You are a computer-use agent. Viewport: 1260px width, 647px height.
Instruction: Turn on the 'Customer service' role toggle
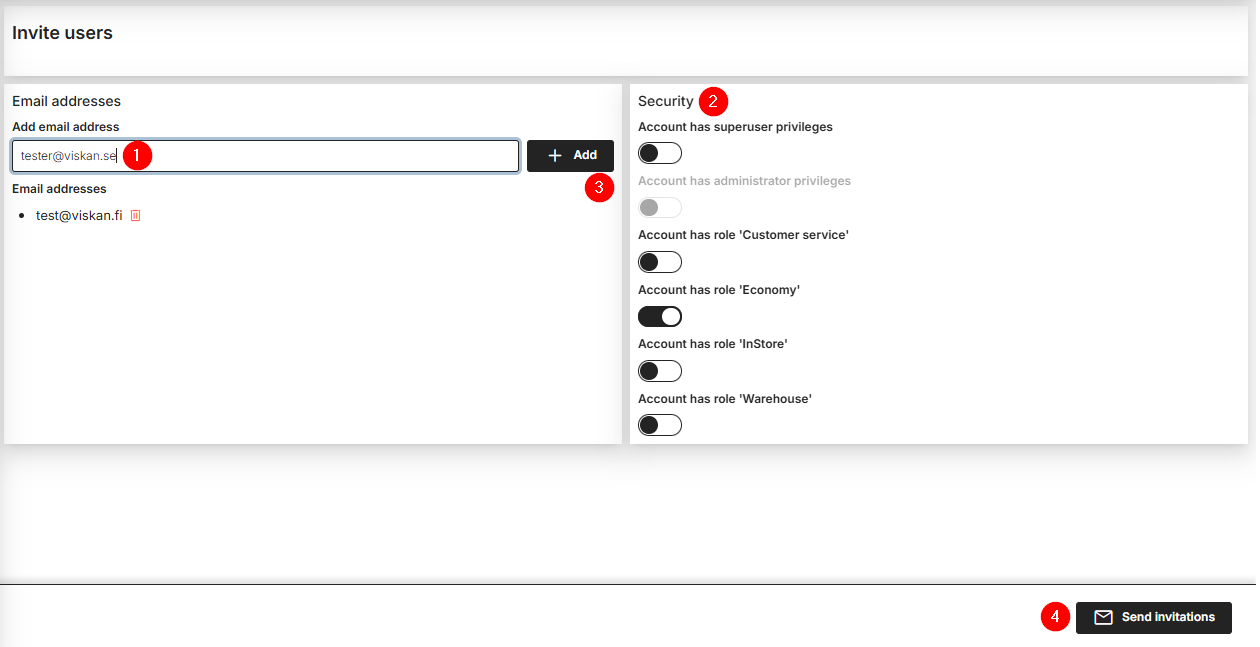[x=660, y=262]
